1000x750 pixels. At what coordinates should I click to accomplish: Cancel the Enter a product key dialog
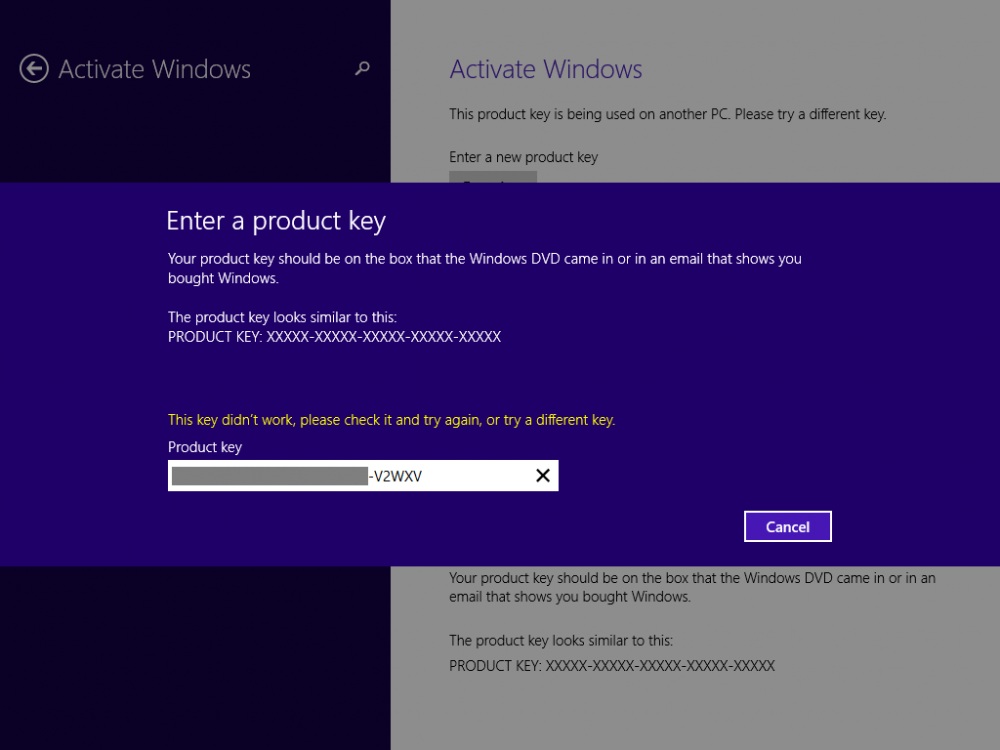pos(788,527)
